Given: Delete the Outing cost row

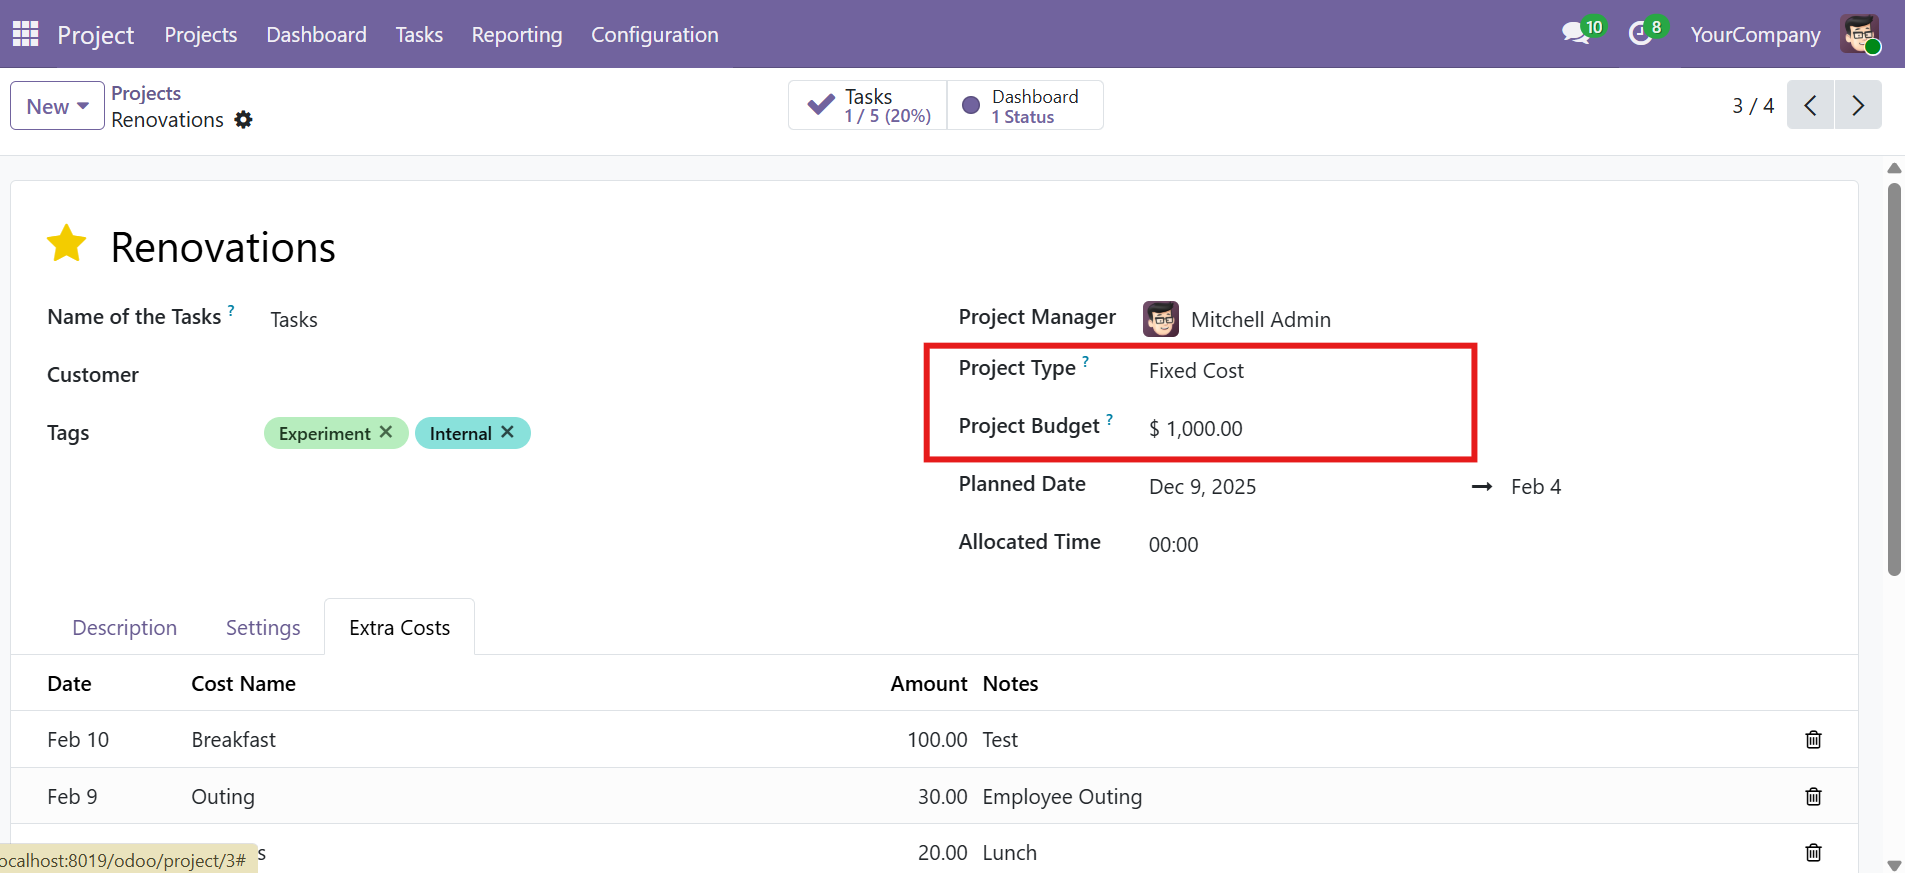Looking at the screenshot, I should 1813,797.
